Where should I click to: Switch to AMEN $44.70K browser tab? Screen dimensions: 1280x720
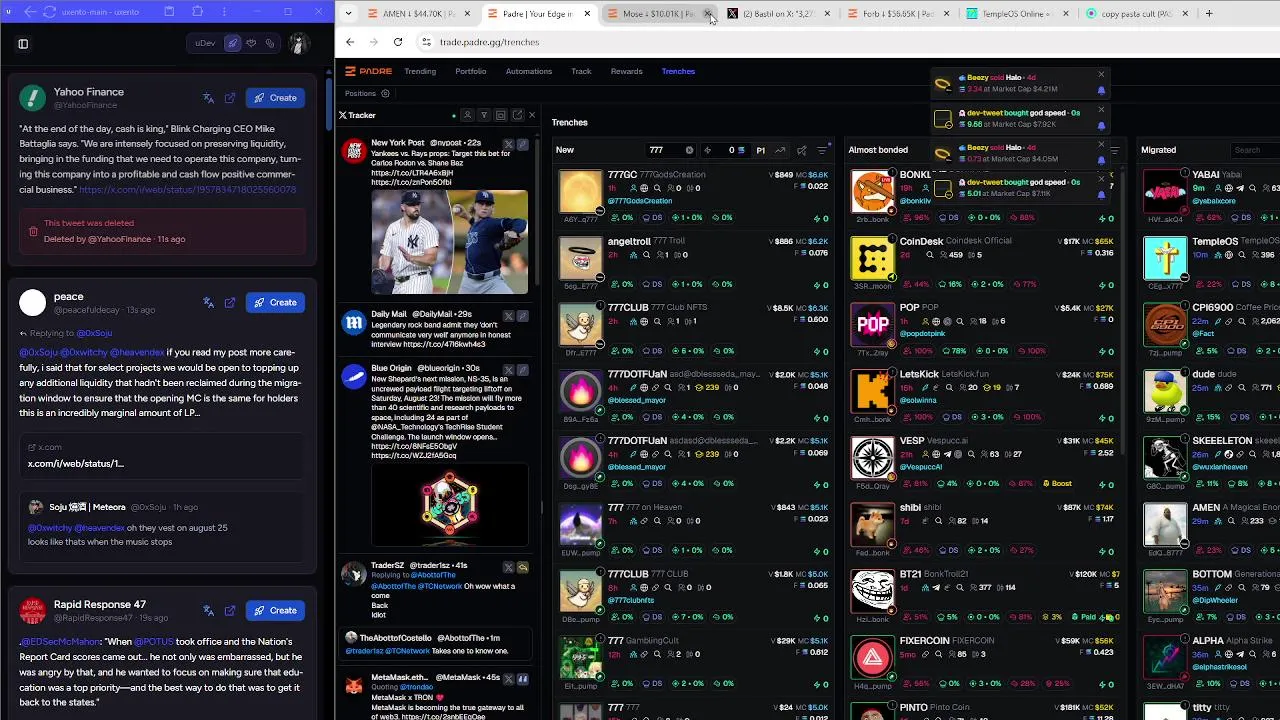[420, 14]
